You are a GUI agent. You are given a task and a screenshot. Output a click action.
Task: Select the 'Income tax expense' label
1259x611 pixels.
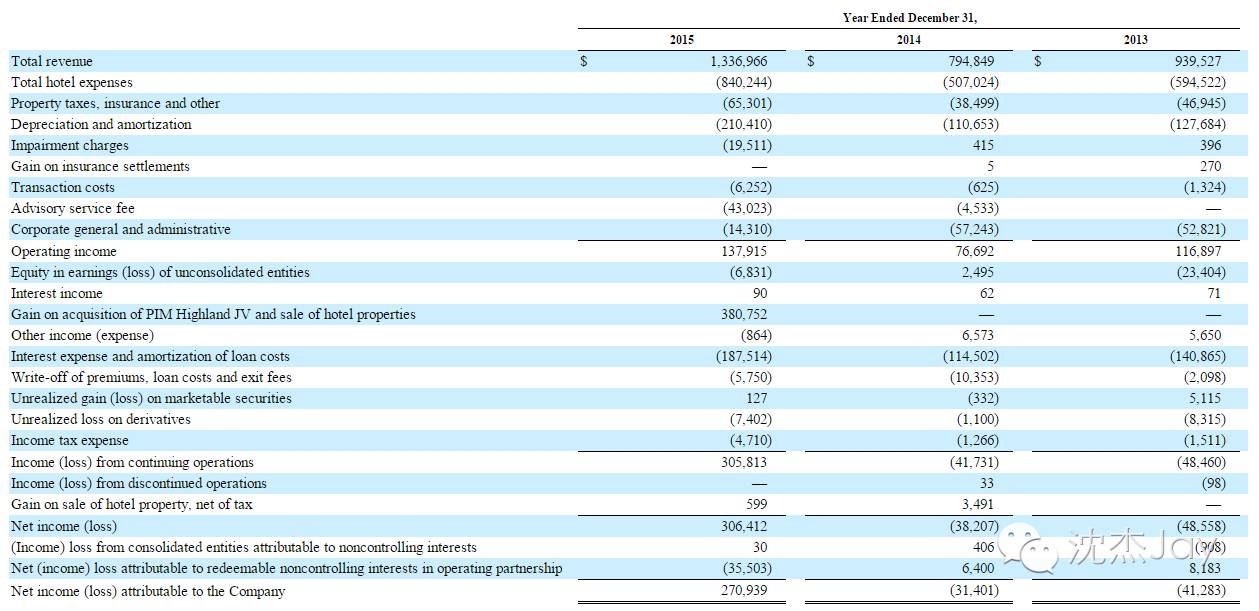click(x=70, y=440)
